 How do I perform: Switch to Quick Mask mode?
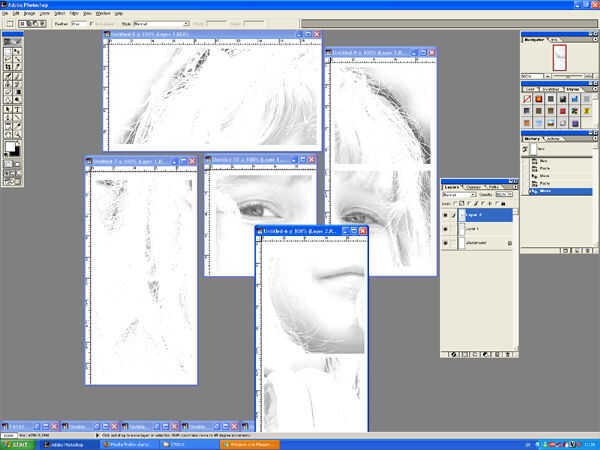[x=17, y=164]
